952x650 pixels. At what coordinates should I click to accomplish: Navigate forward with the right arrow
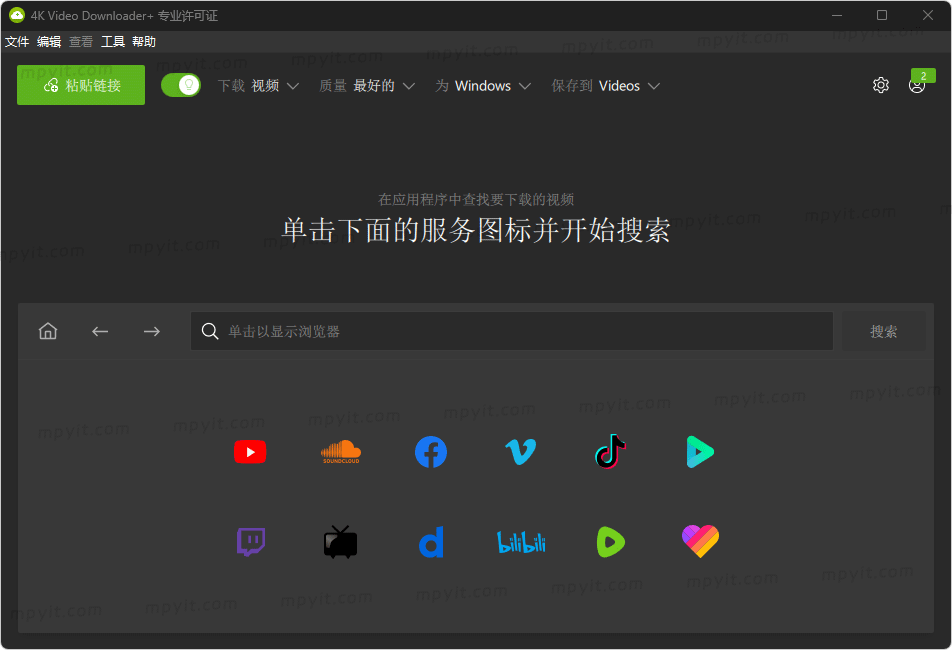click(x=152, y=331)
